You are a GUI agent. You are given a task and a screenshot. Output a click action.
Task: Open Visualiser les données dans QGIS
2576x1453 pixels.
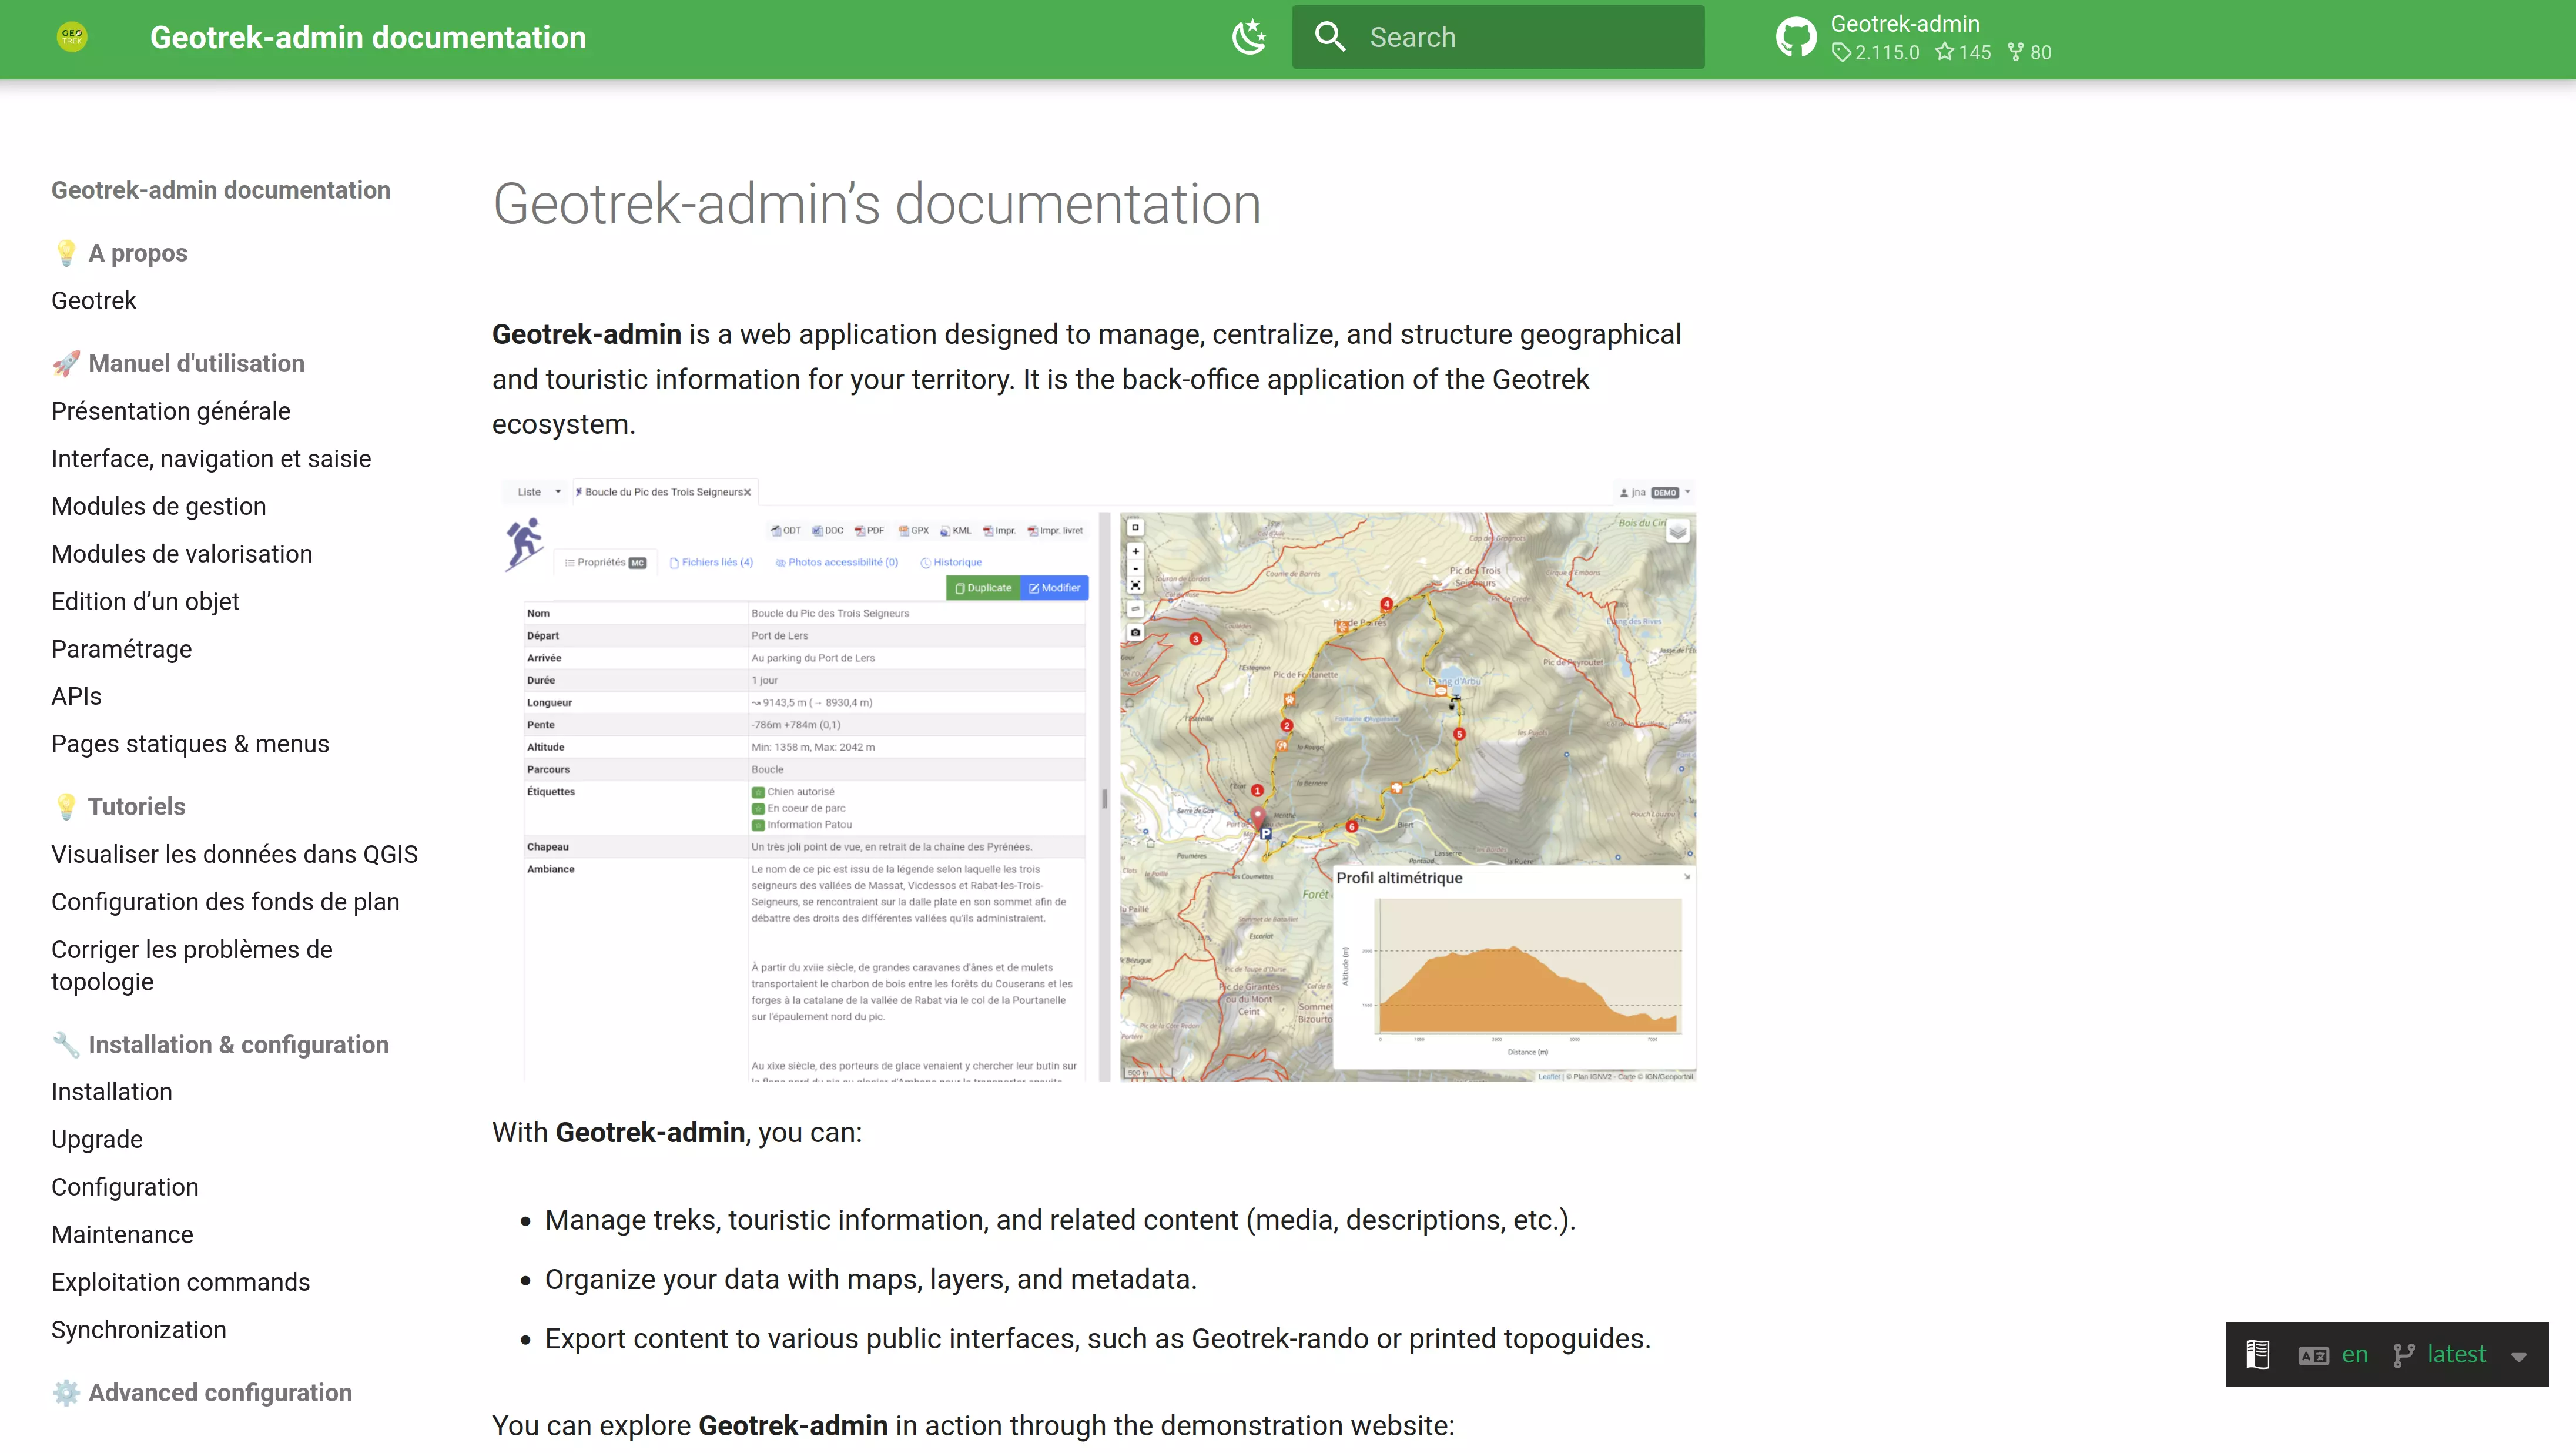click(x=235, y=854)
